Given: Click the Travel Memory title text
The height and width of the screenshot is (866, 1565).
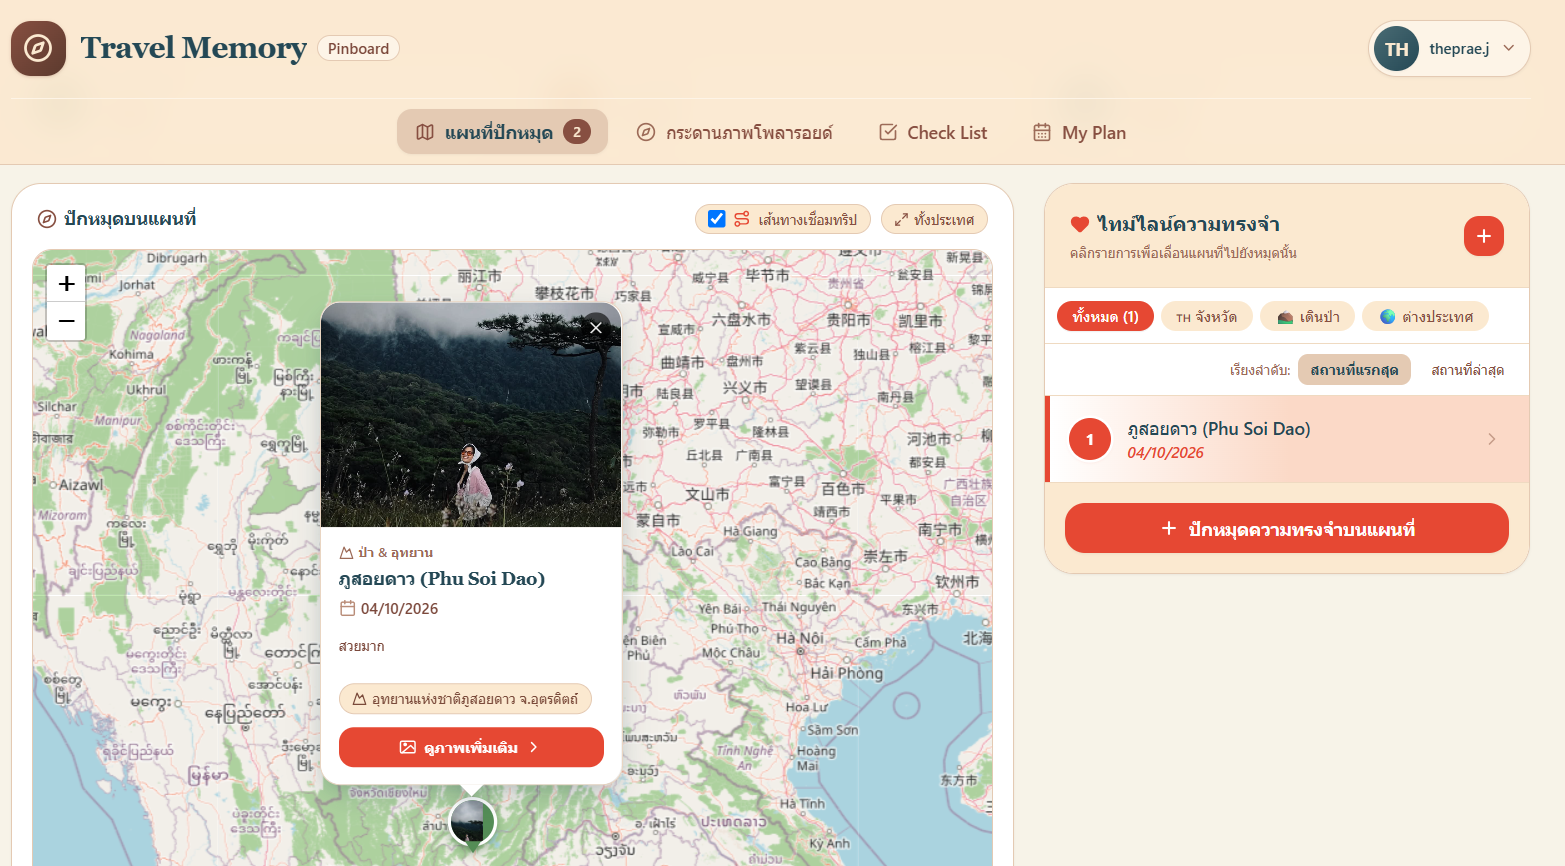Looking at the screenshot, I should point(193,48).
